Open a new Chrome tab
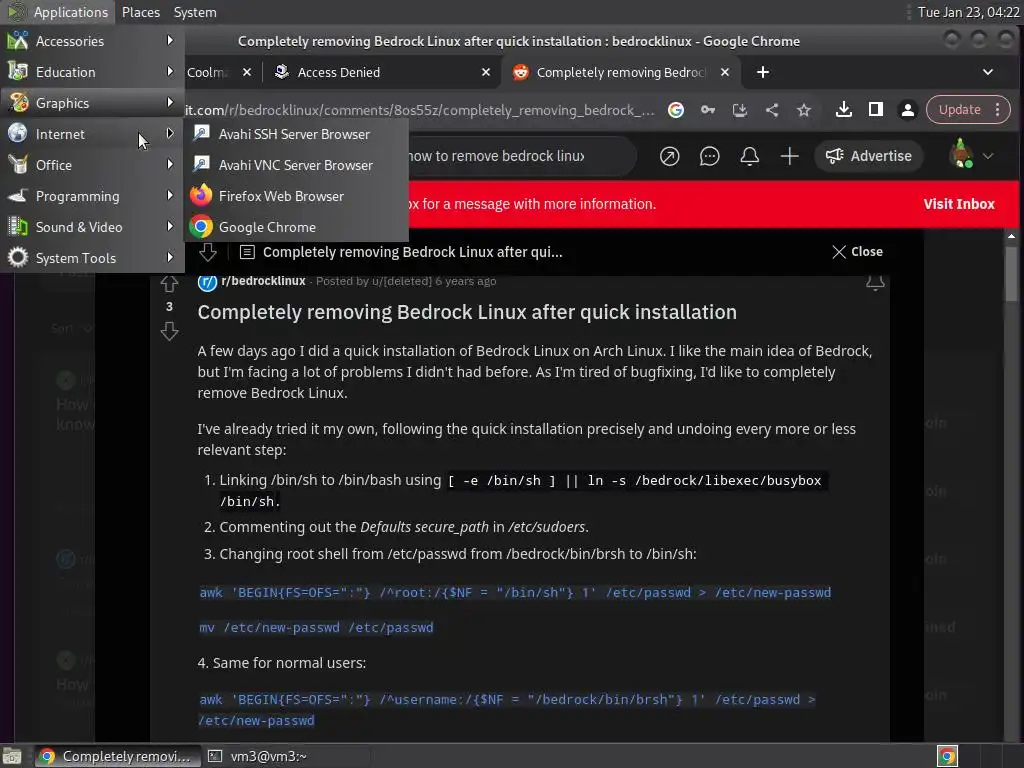This screenshot has width=1024, height=768. coord(762,72)
